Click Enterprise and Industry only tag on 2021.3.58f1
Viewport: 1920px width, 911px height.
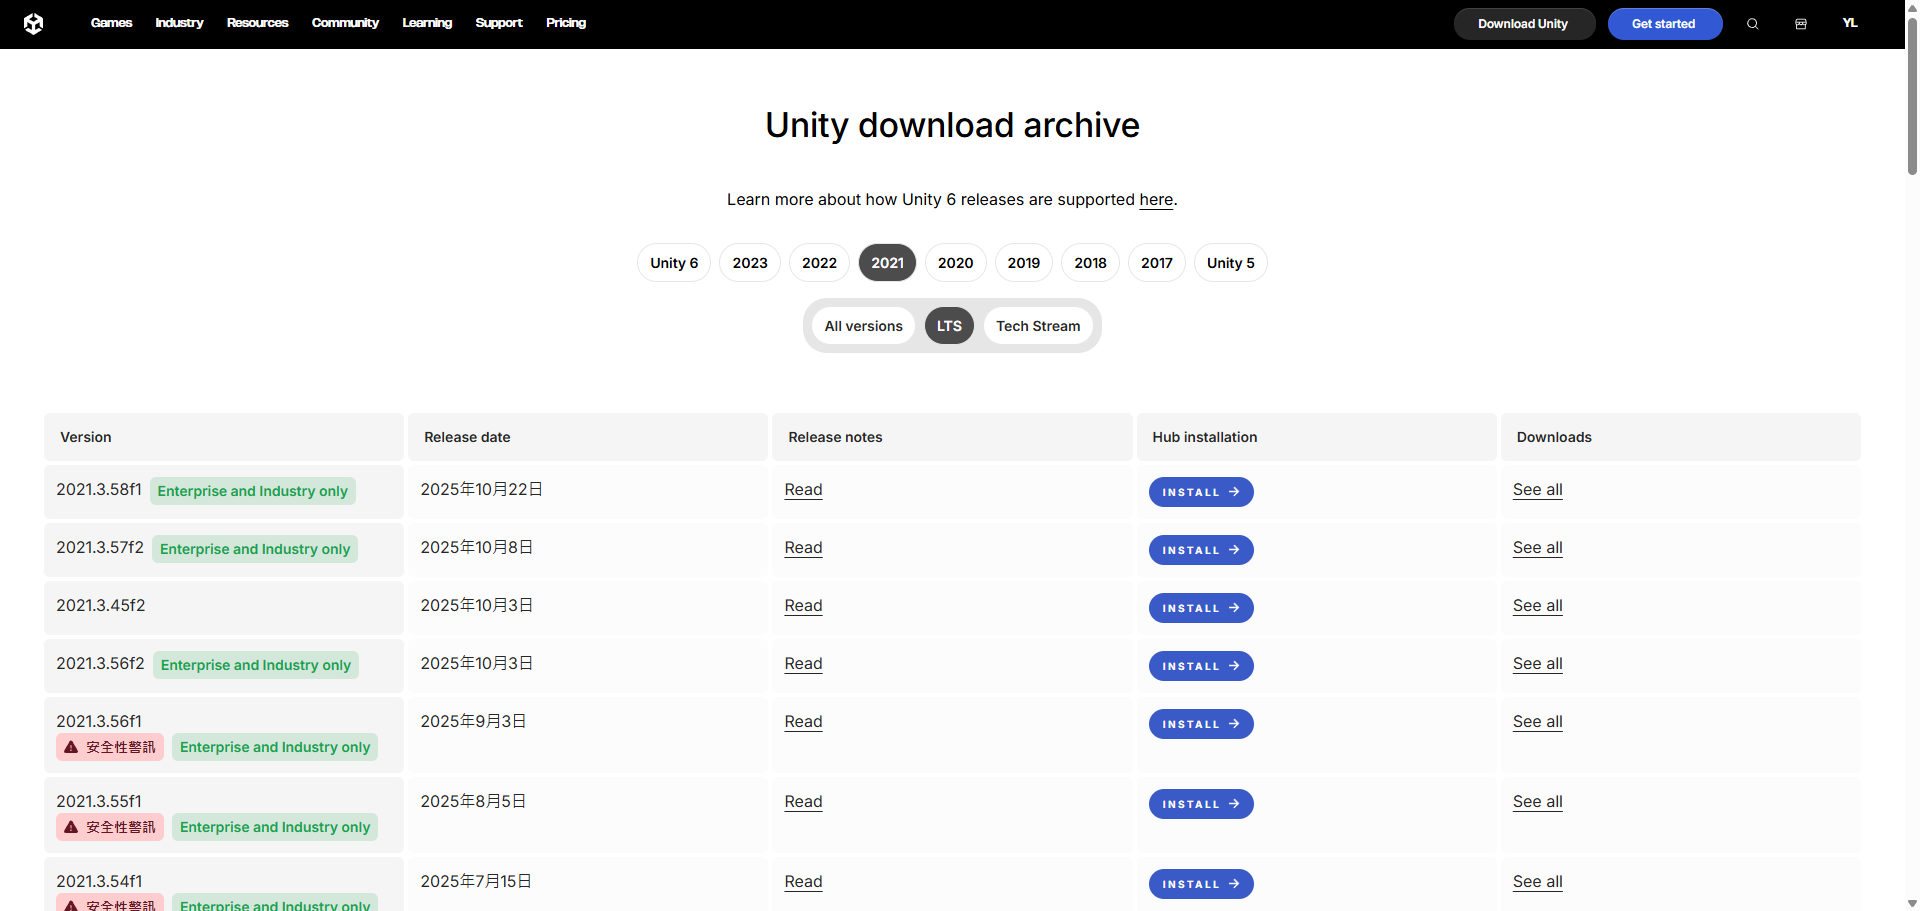[x=253, y=491]
